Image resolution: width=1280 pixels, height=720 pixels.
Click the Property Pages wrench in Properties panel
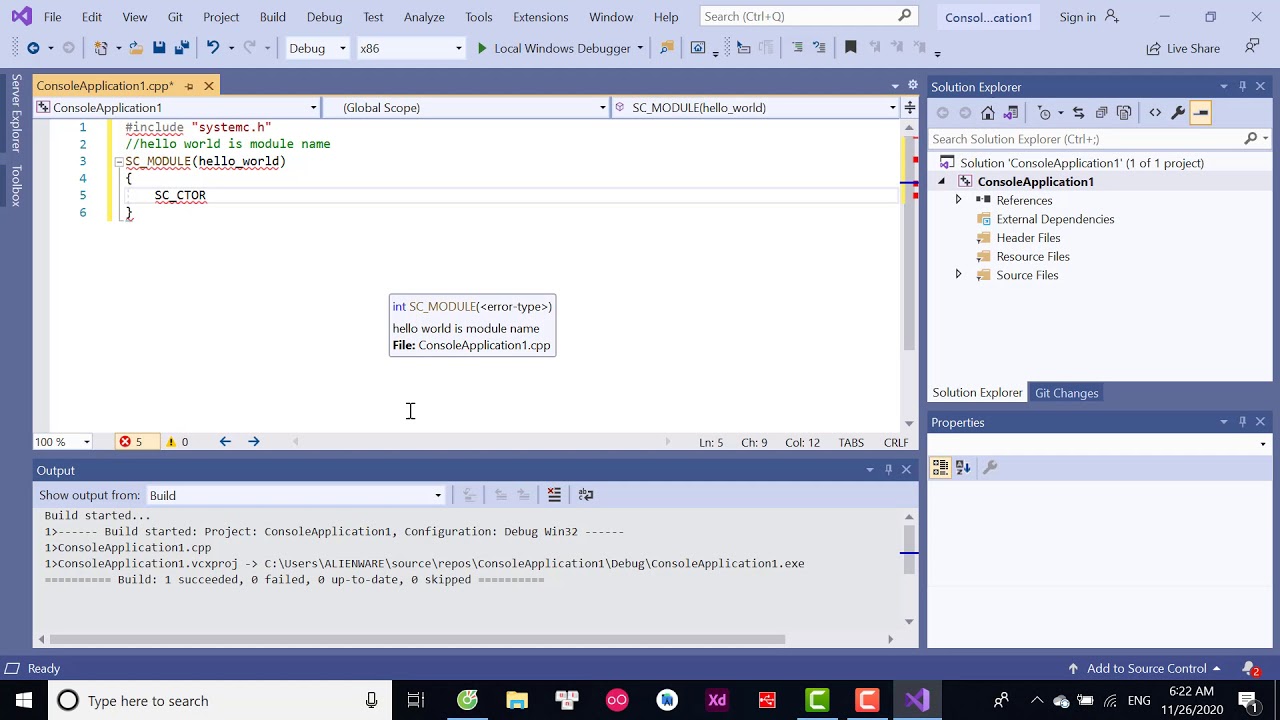click(x=990, y=467)
